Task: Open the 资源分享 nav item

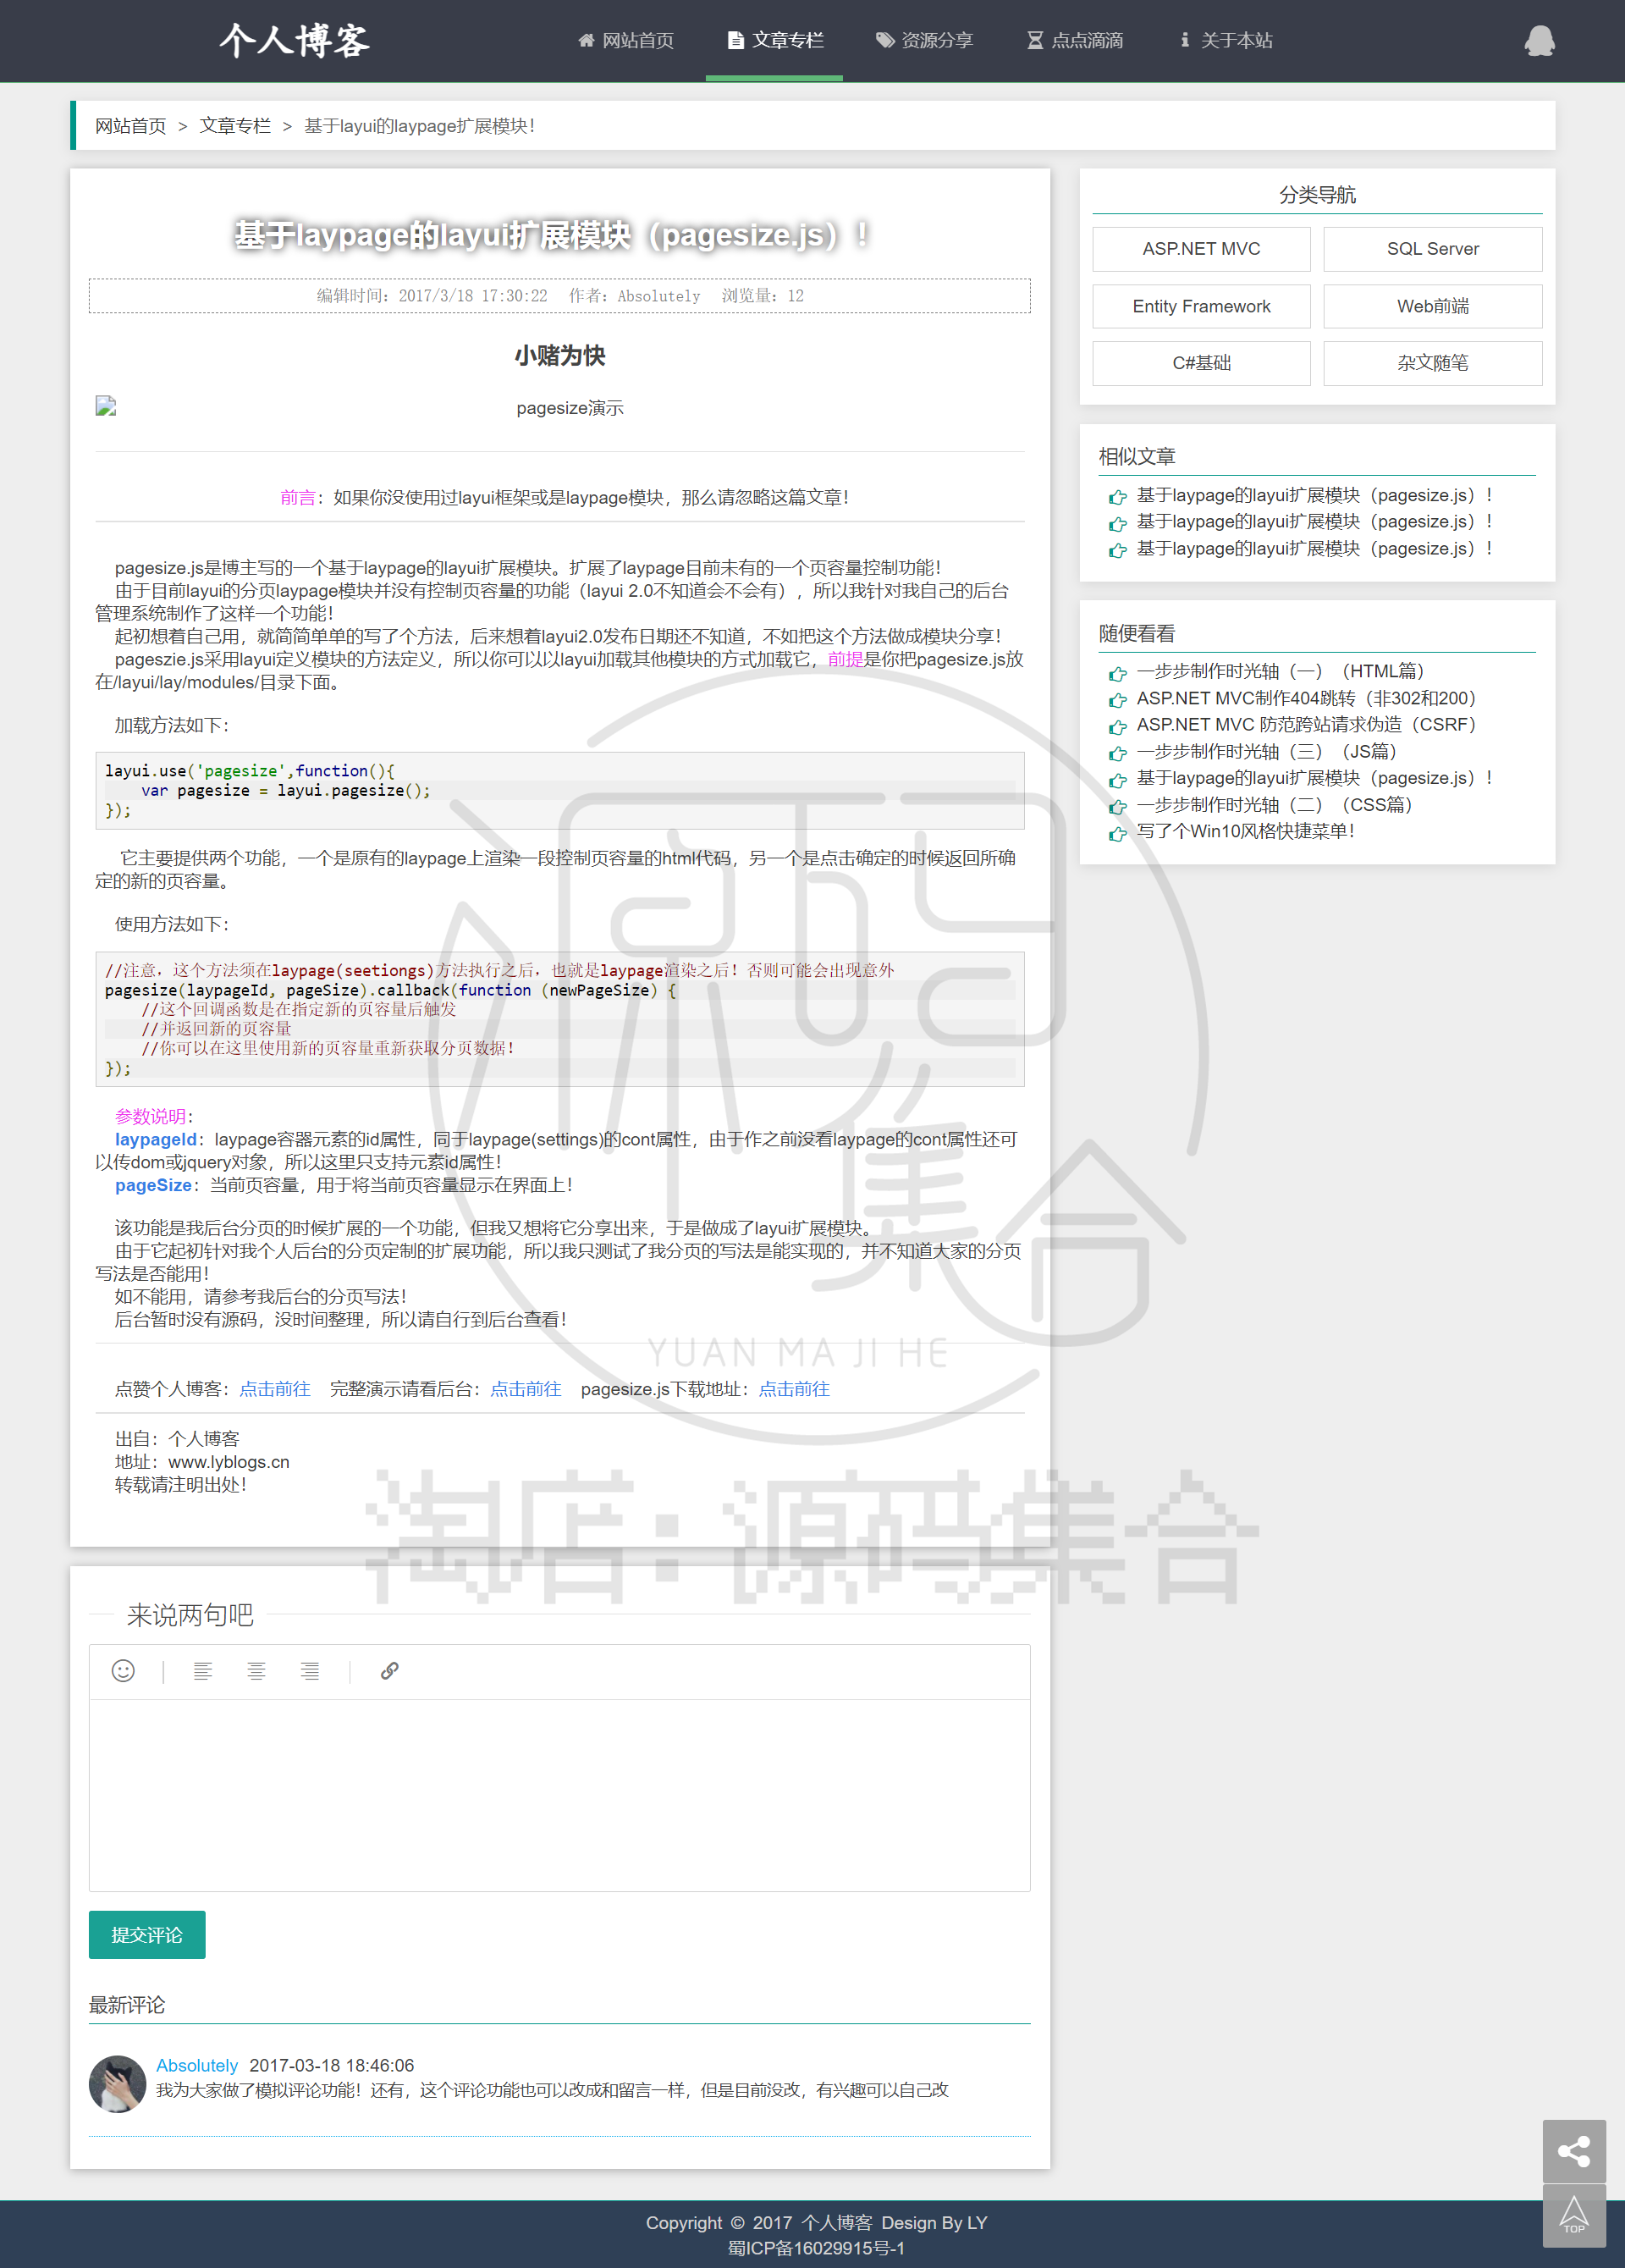Action: [x=924, y=41]
